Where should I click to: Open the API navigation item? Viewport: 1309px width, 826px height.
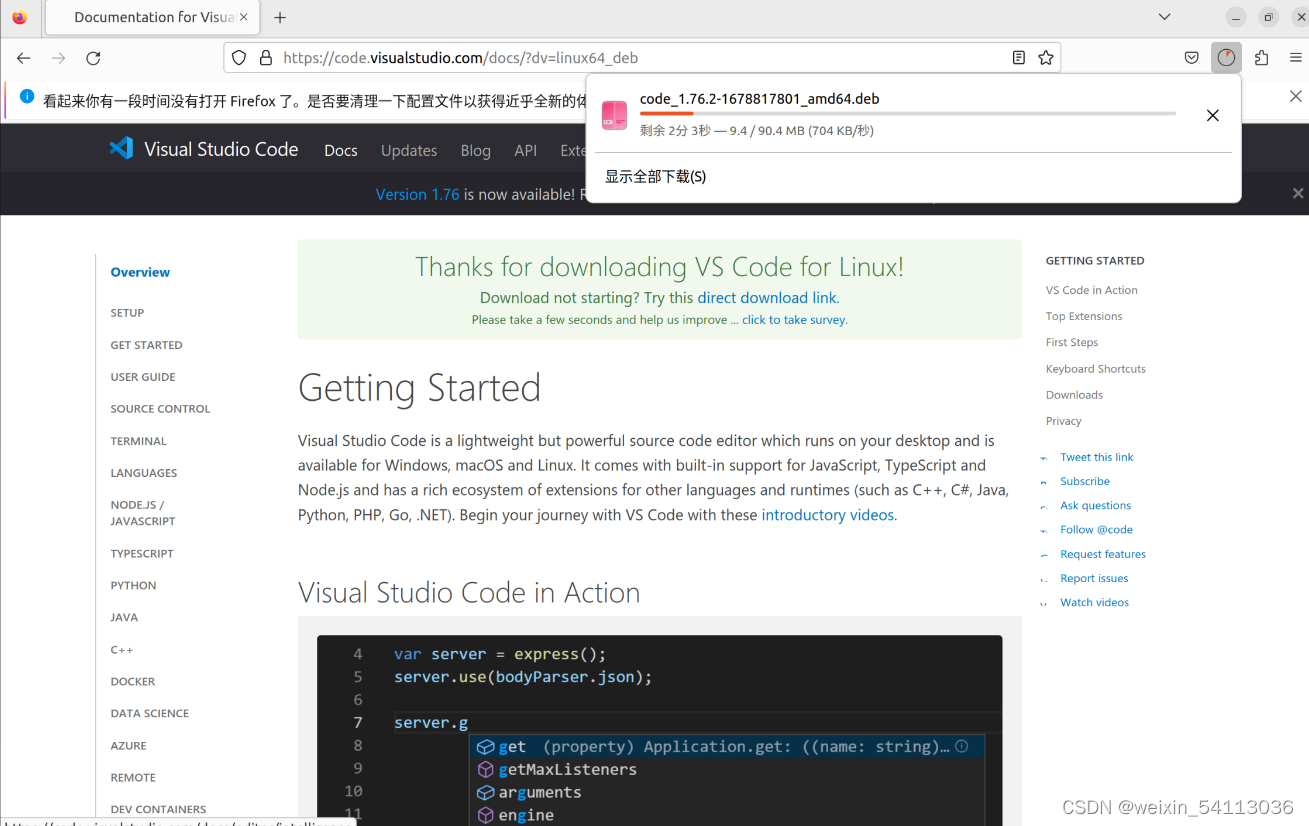coord(525,150)
